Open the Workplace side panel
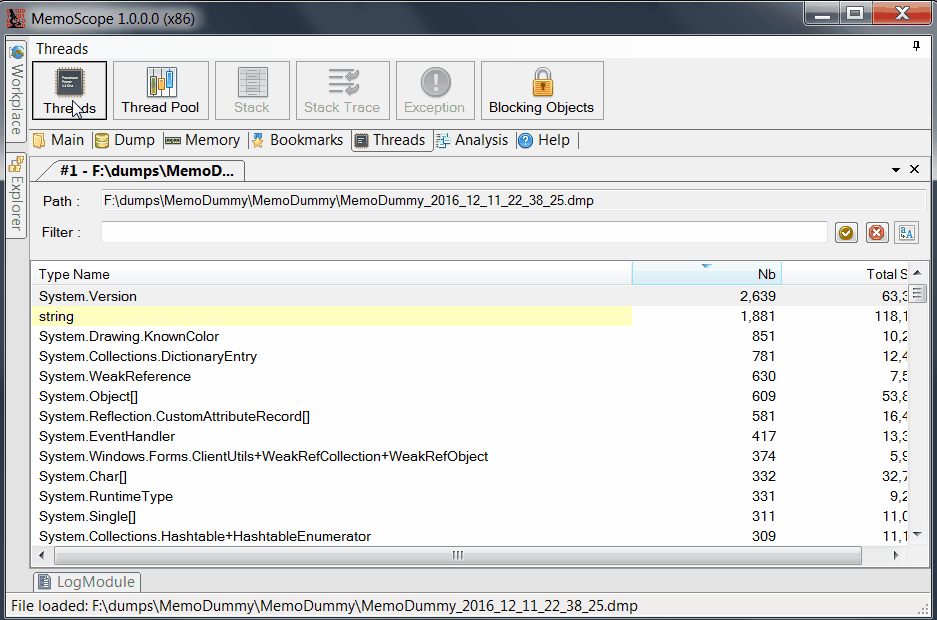This screenshot has height=620, width=937. (16, 91)
